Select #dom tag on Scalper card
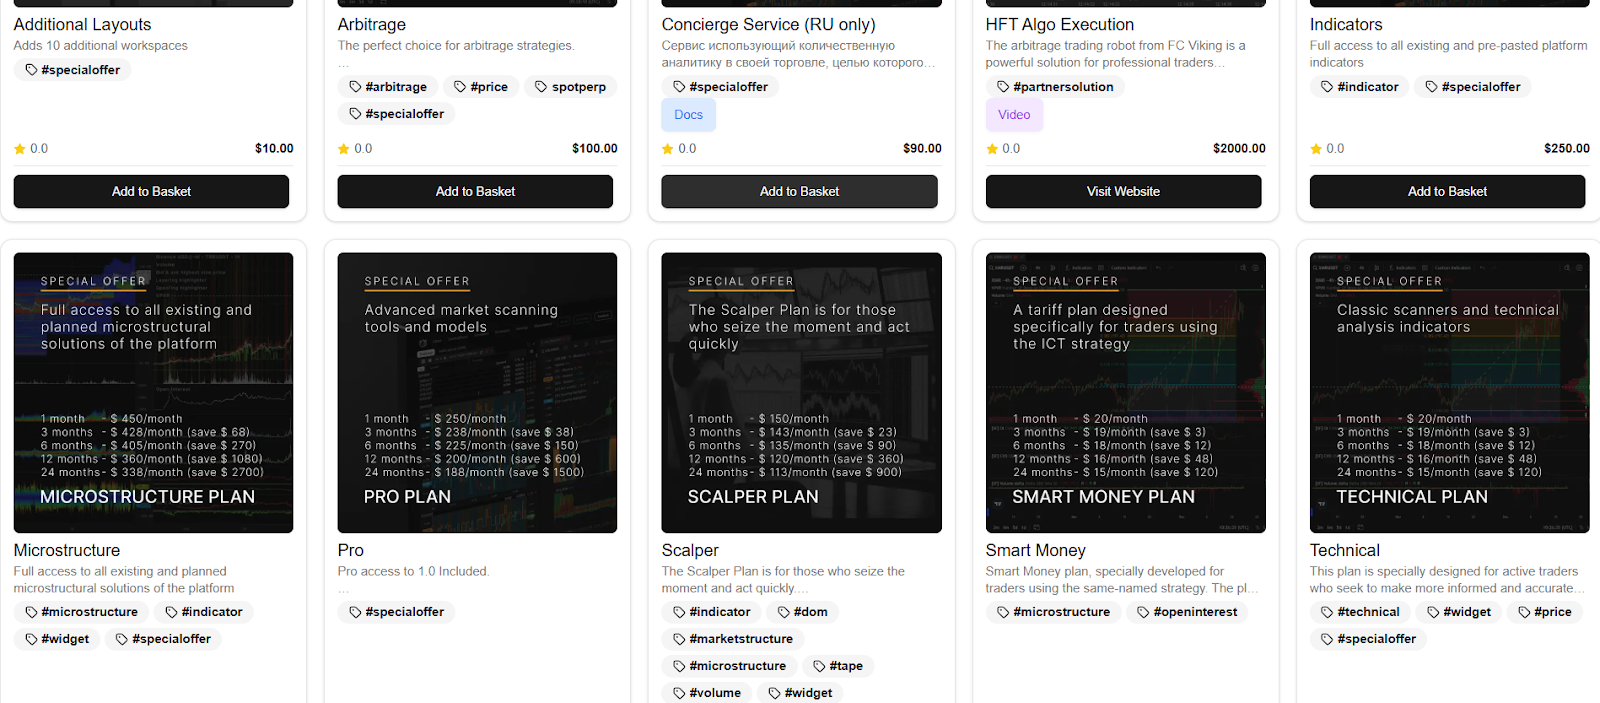 802,612
